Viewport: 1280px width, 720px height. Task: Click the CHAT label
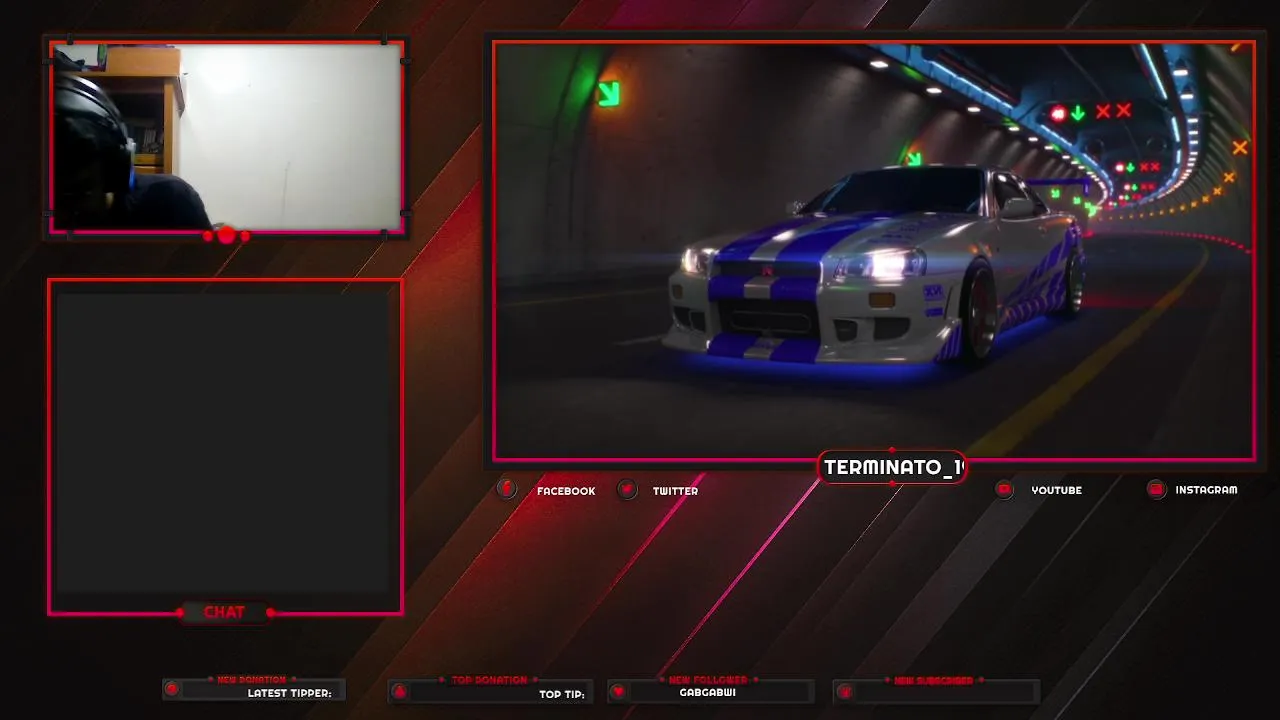224,612
